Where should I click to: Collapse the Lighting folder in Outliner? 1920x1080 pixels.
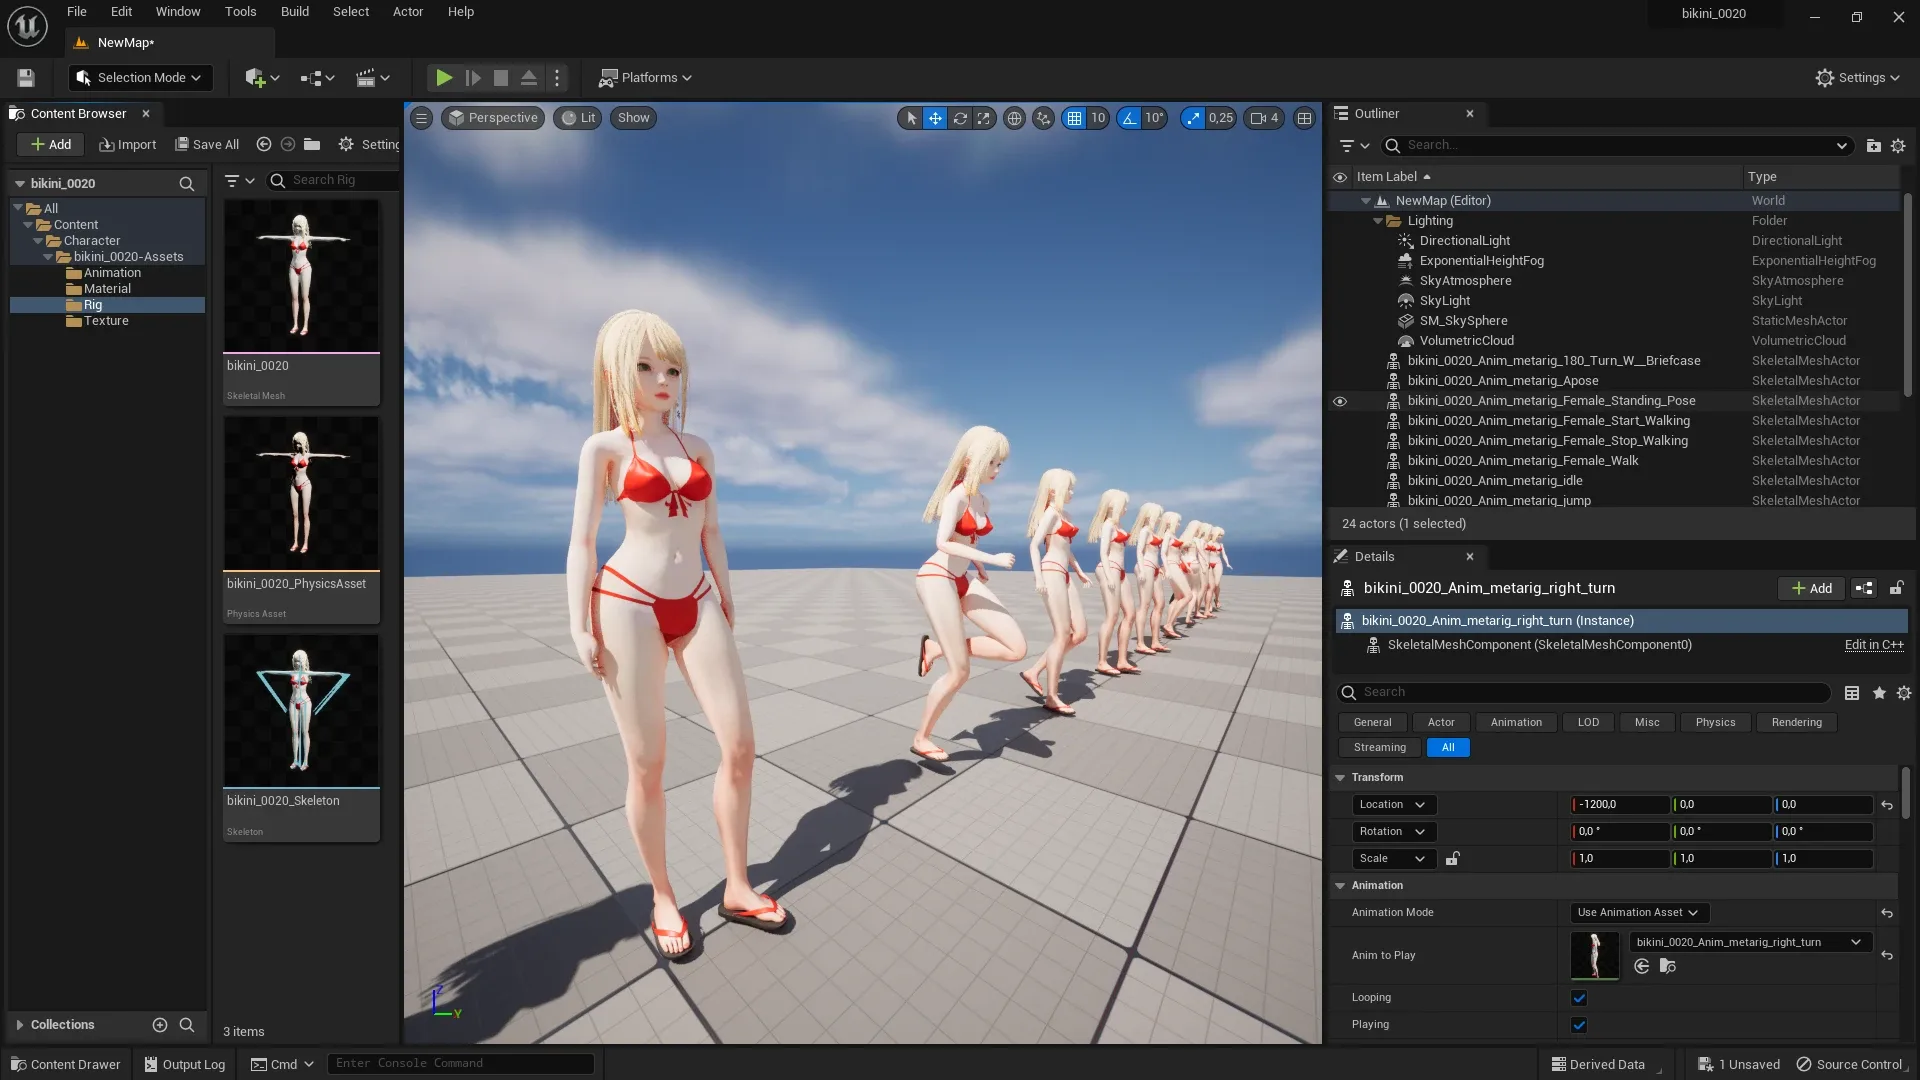1378,220
